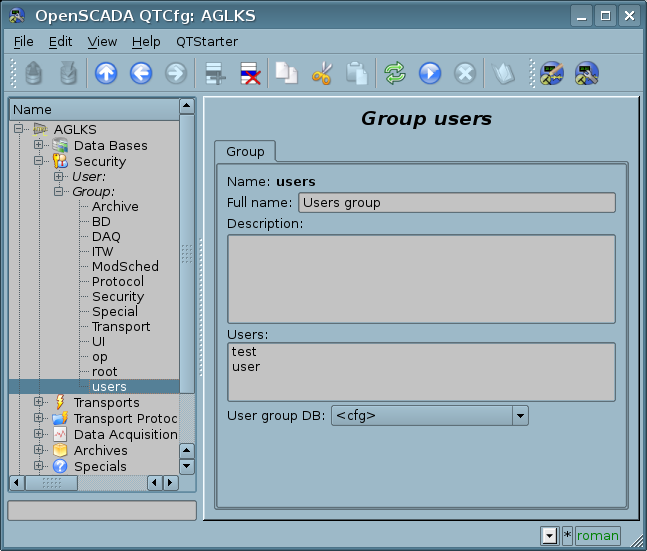Image resolution: width=647 pixels, height=551 pixels.
Task: Click the tree vertical scrollbar handle
Action: point(187,253)
